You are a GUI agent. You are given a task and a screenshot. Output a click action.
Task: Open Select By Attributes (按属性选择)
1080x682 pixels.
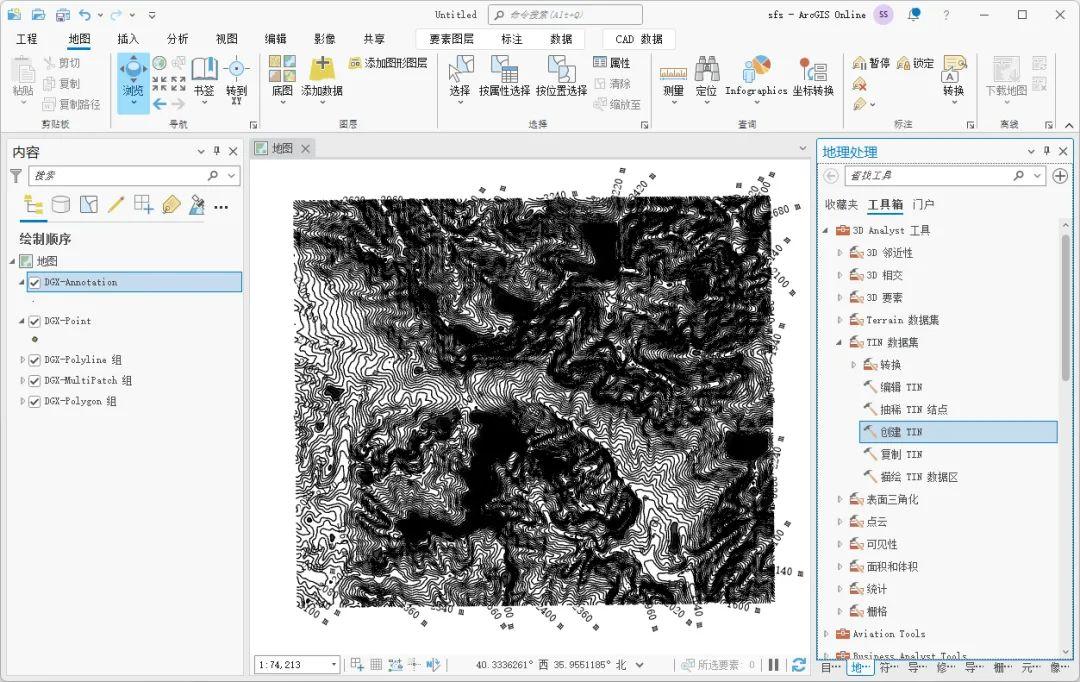(x=504, y=76)
